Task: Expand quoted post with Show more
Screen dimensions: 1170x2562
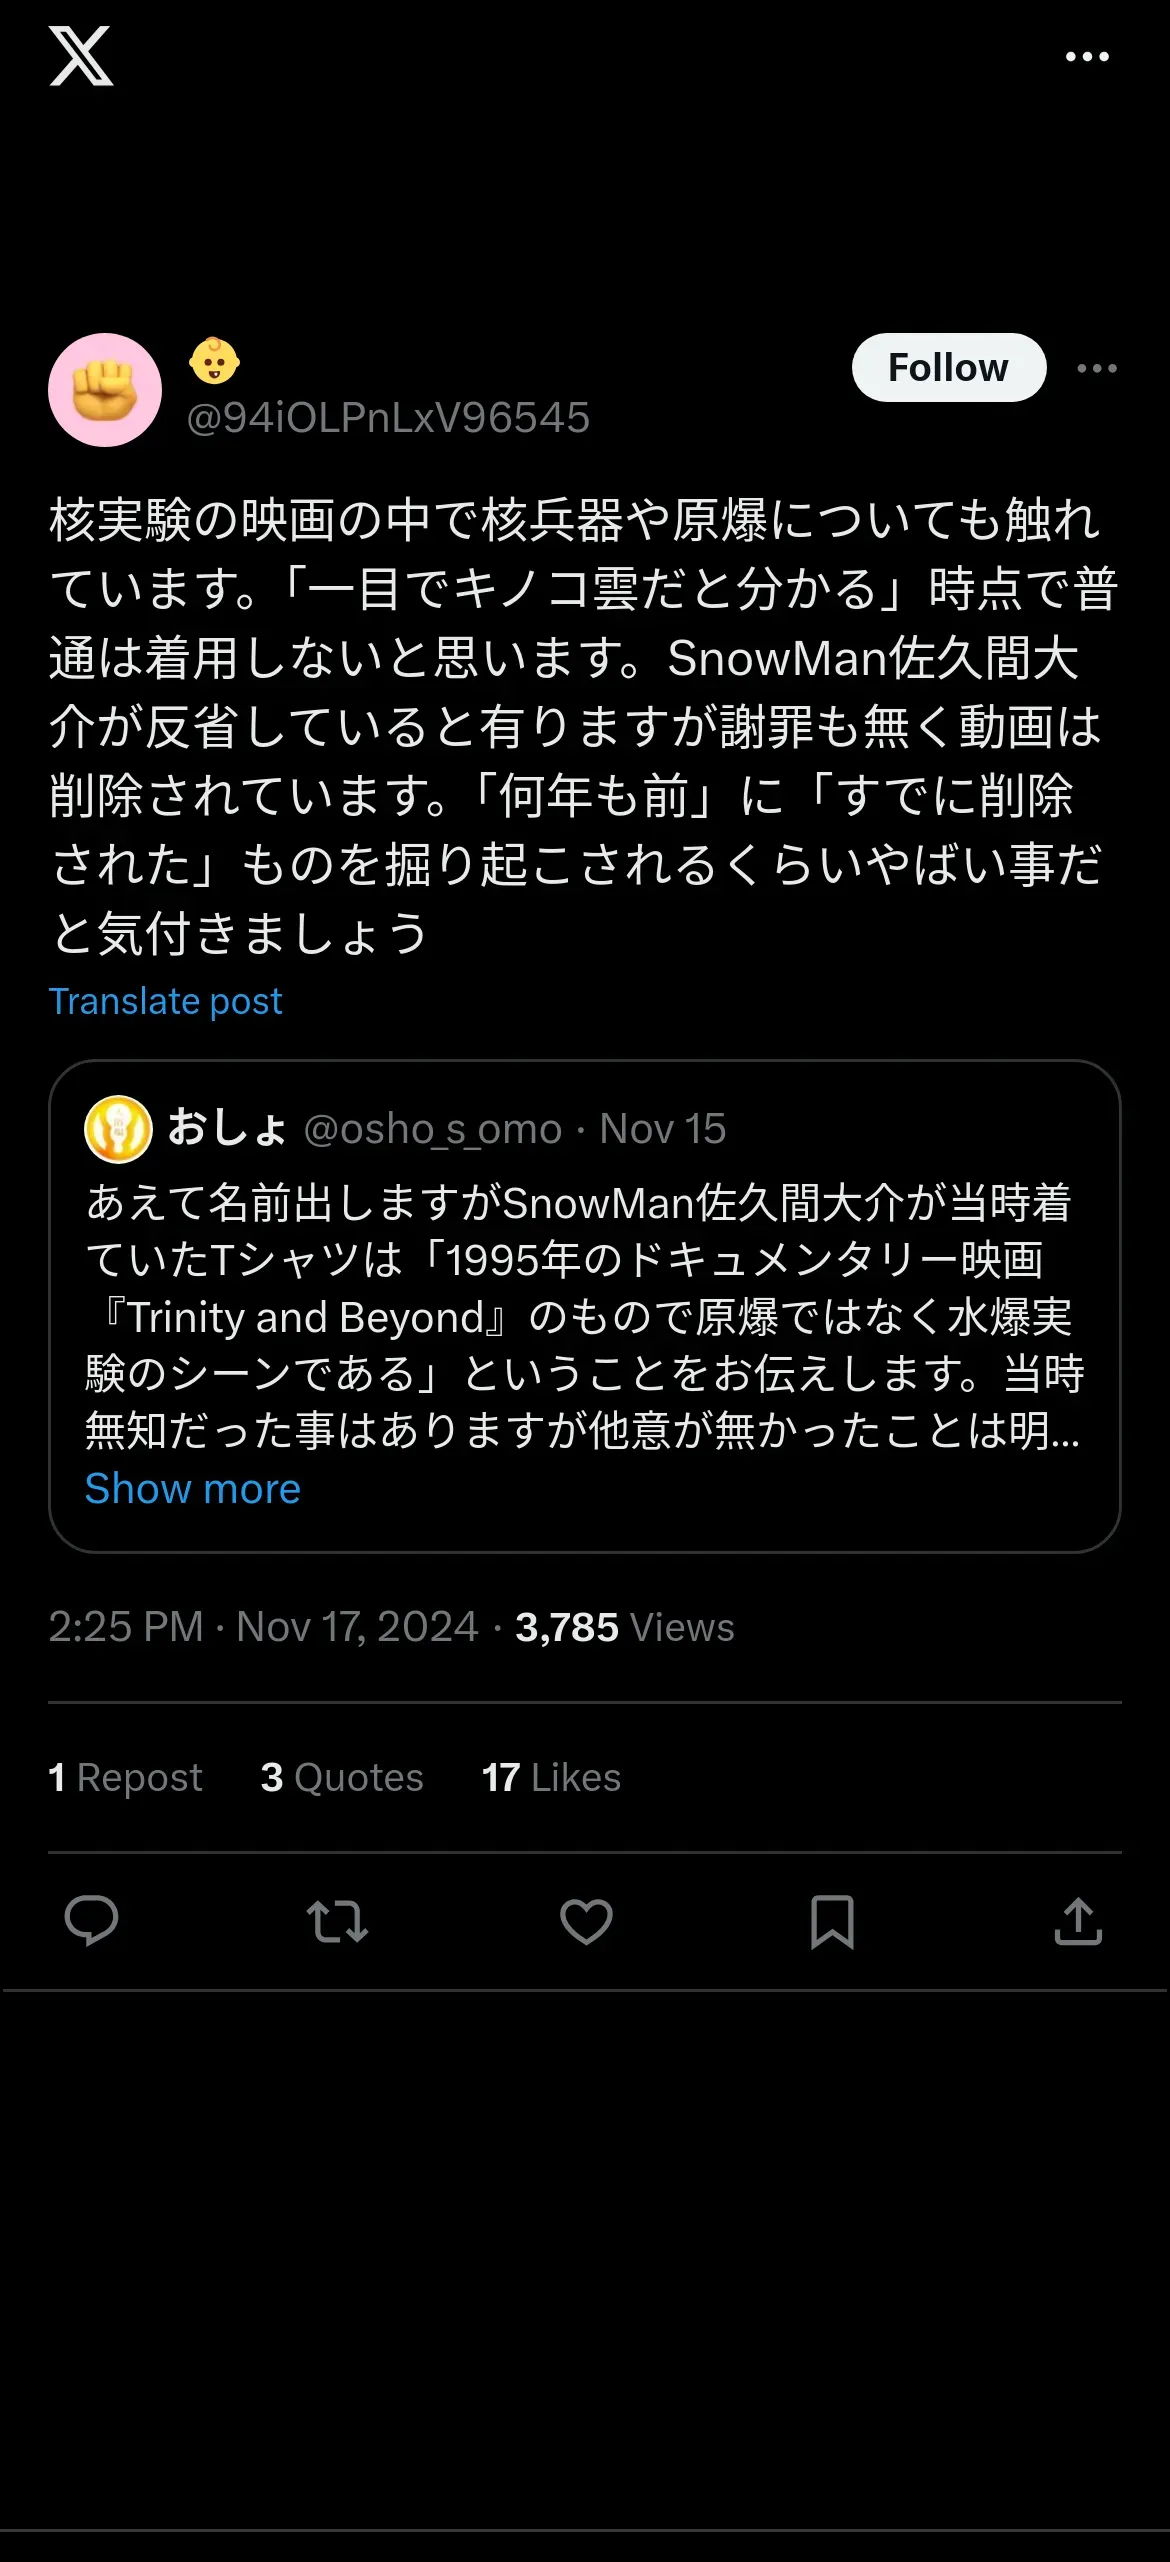Action: click(193, 1488)
